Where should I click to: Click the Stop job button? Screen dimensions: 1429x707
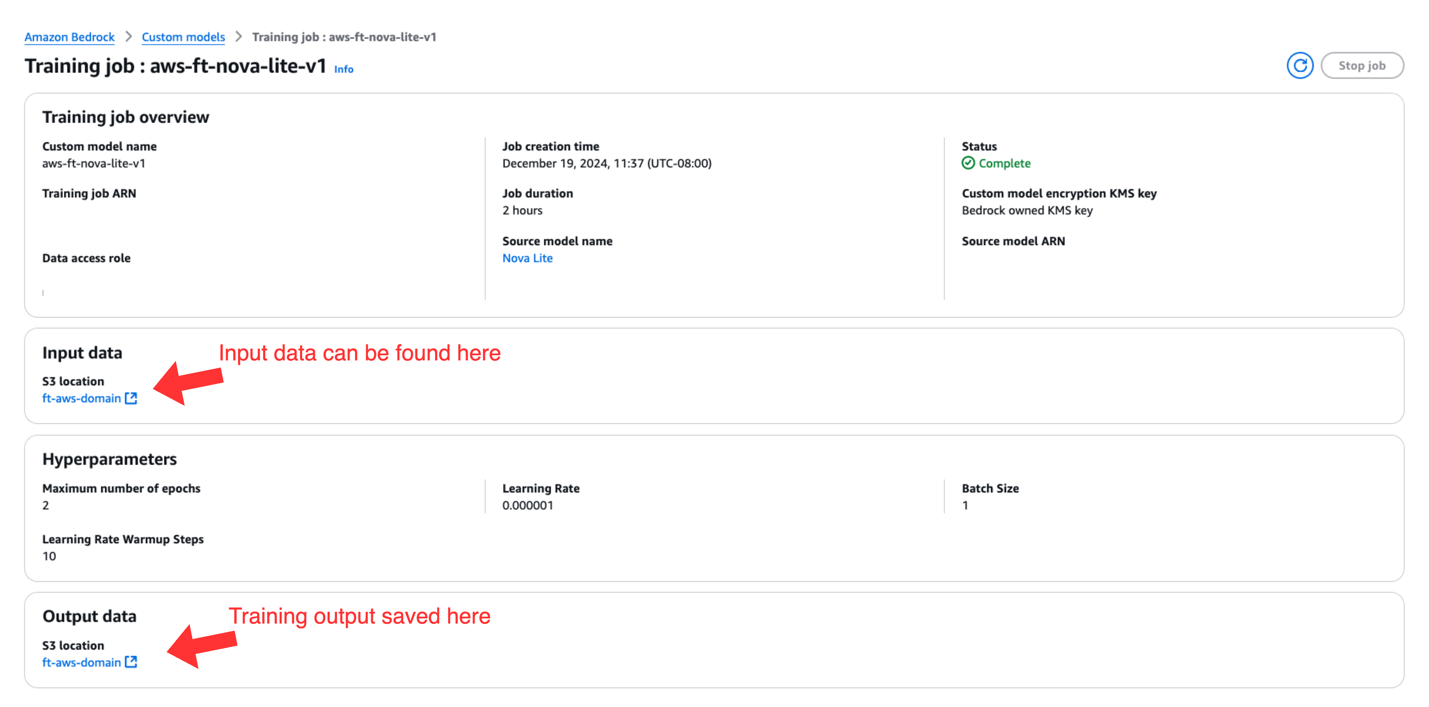[1362, 66]
